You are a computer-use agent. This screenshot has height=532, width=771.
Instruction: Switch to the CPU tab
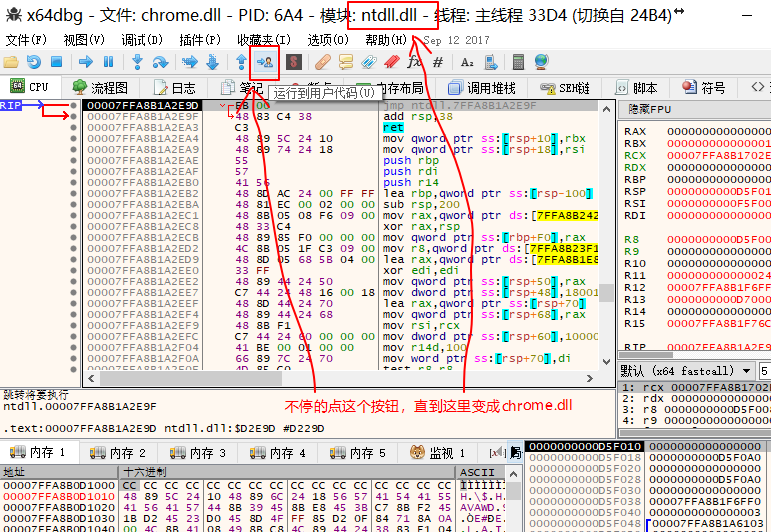tap(30, 87)
